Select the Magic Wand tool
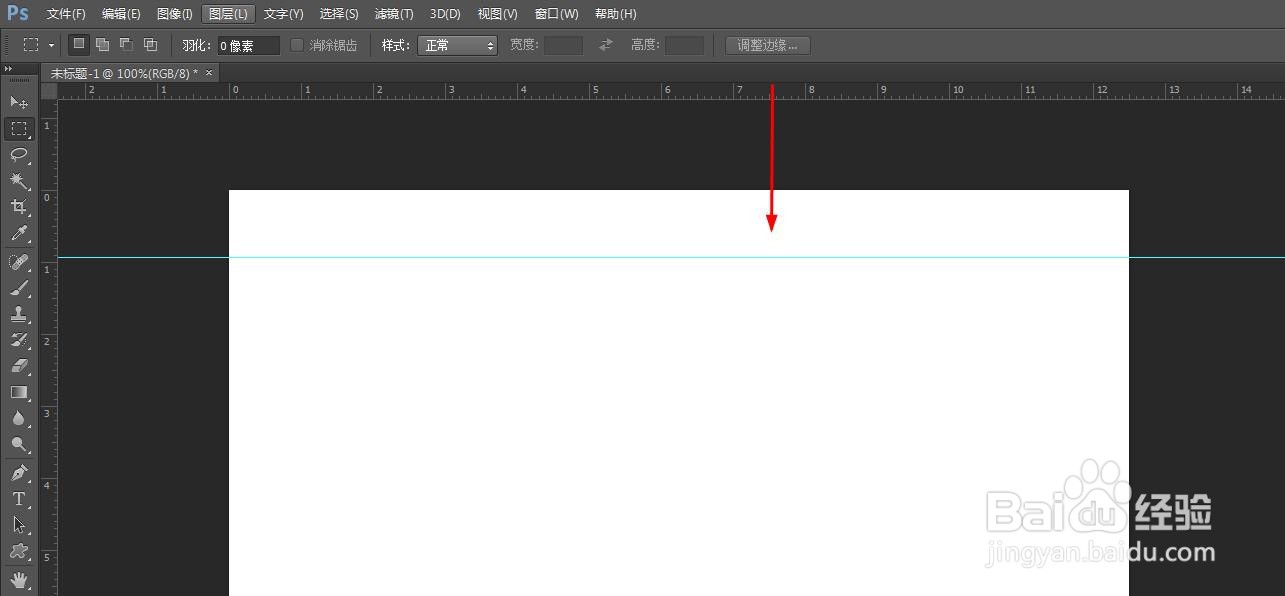The image size is (1285, 596). [19, 180]
